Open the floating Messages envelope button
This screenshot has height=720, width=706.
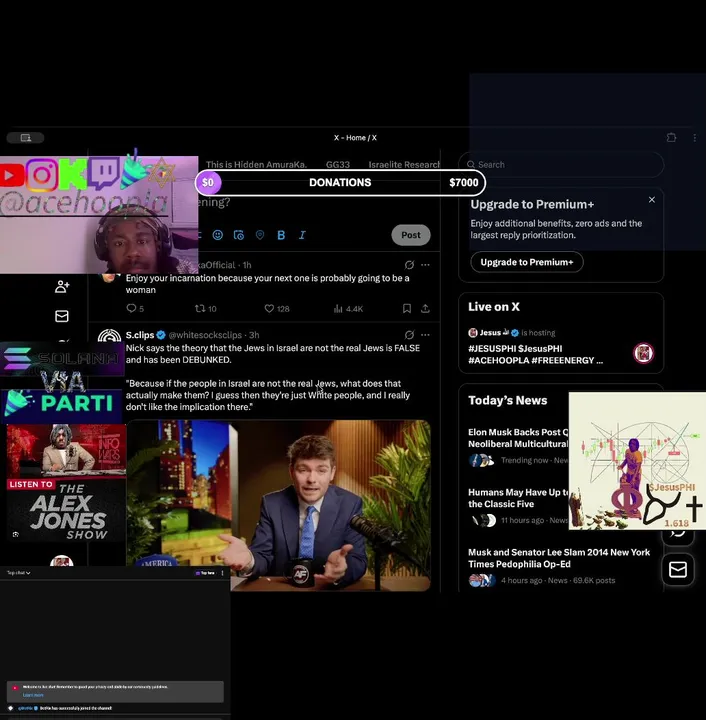click(x=678, y=570)
